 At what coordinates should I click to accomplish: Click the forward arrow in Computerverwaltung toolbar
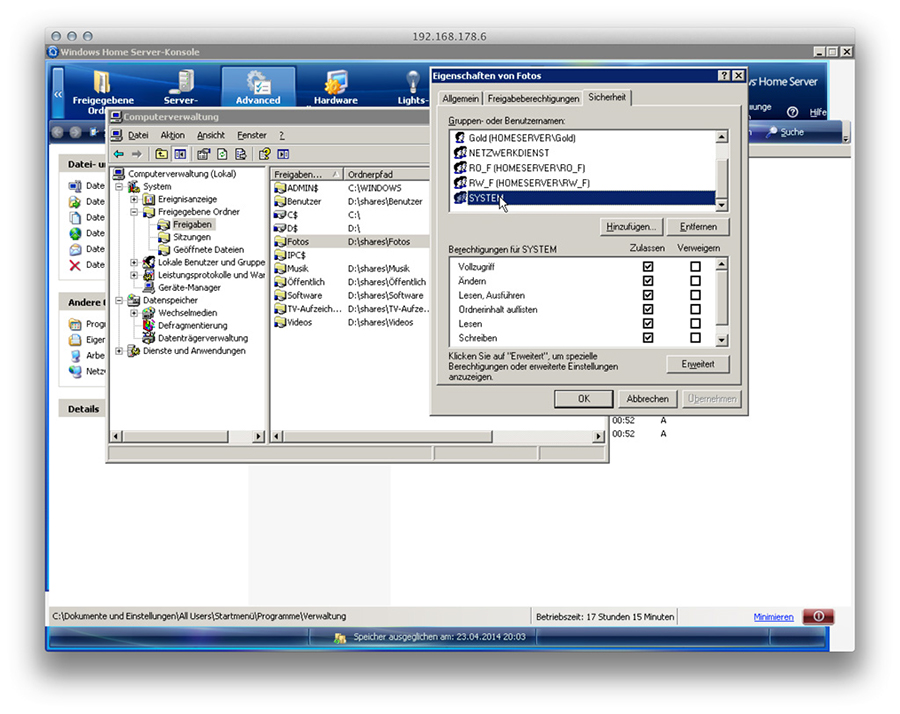(x=137, y=154)
